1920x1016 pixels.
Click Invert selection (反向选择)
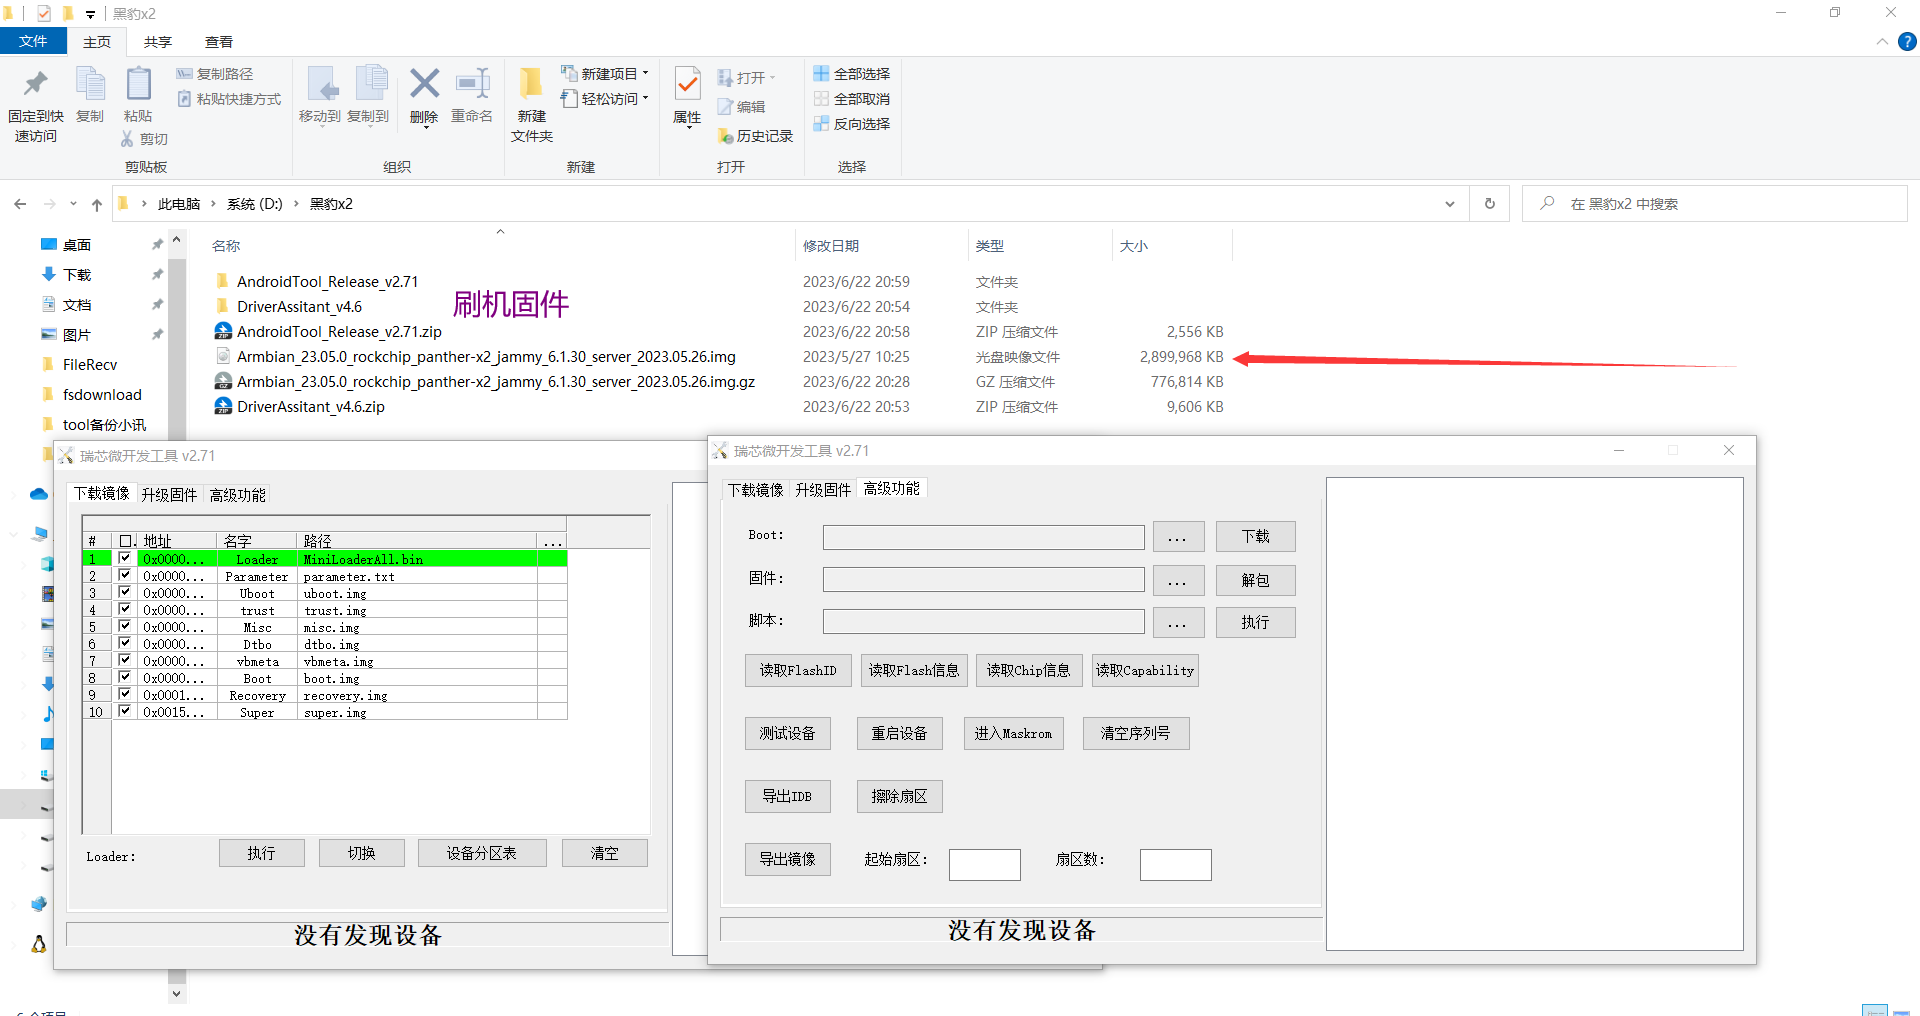(851, 124)
